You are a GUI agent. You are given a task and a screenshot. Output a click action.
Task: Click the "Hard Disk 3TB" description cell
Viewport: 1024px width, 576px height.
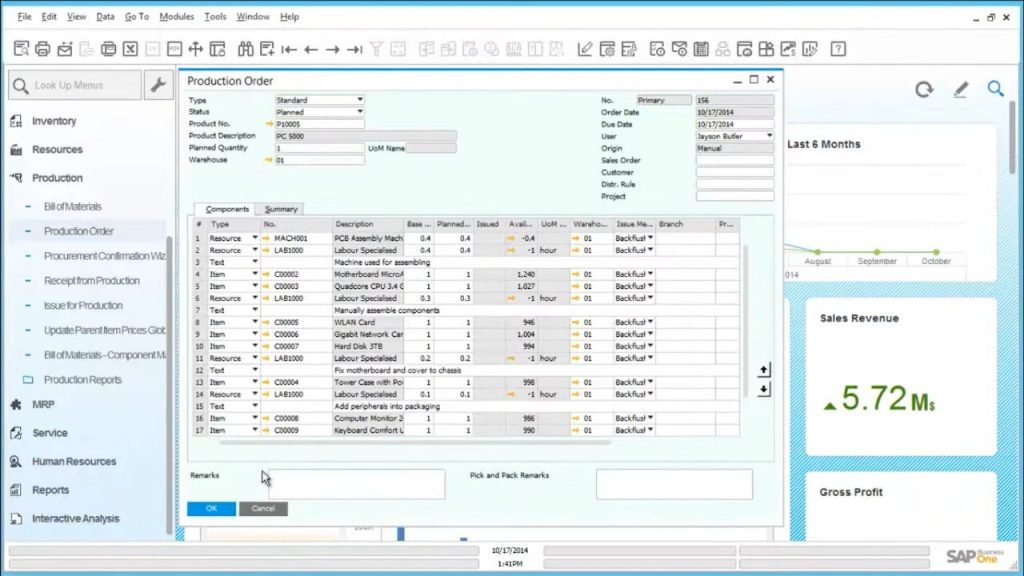tap(368, 346)
